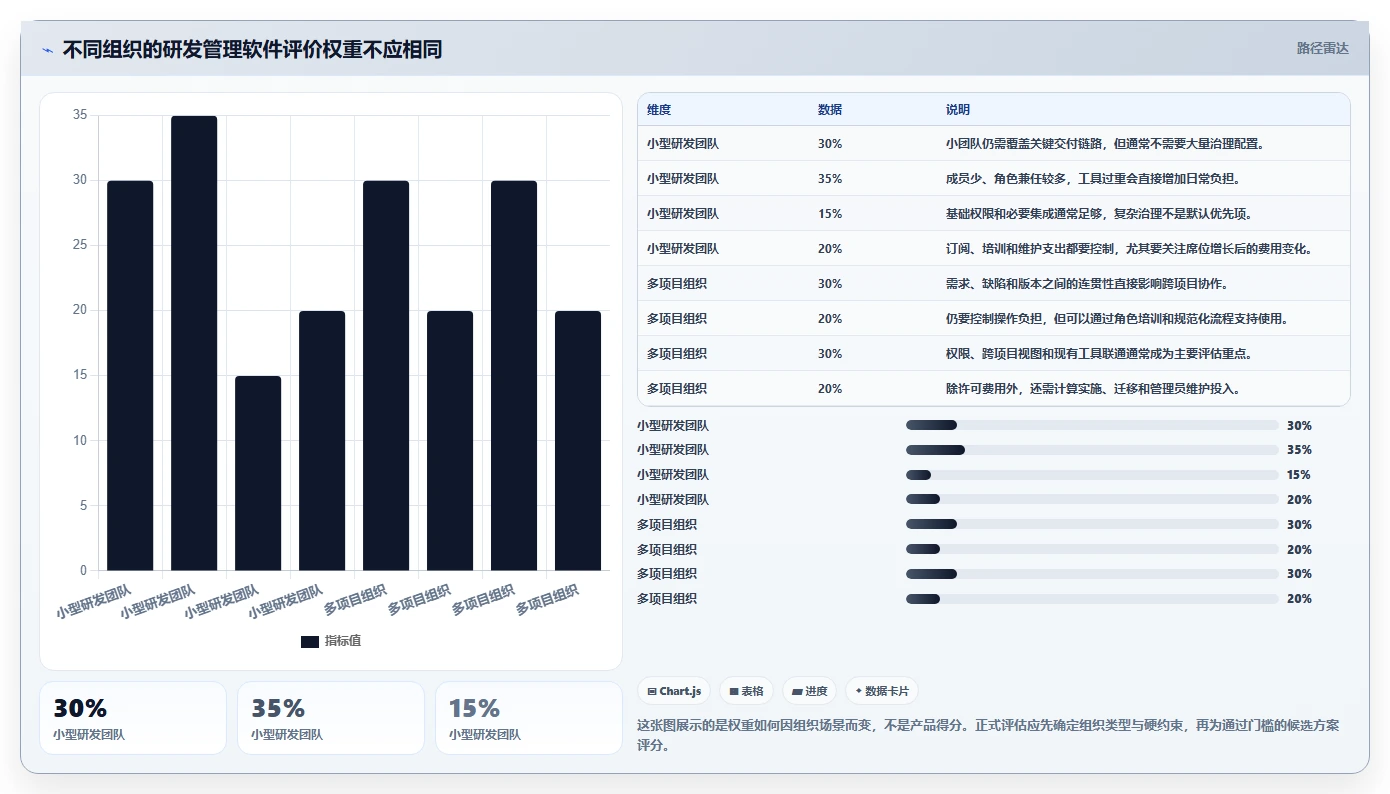Screen dimensions: 1390x794
Task: Open the 30% 小型研发团队 summary card
Action: [133, 718]
